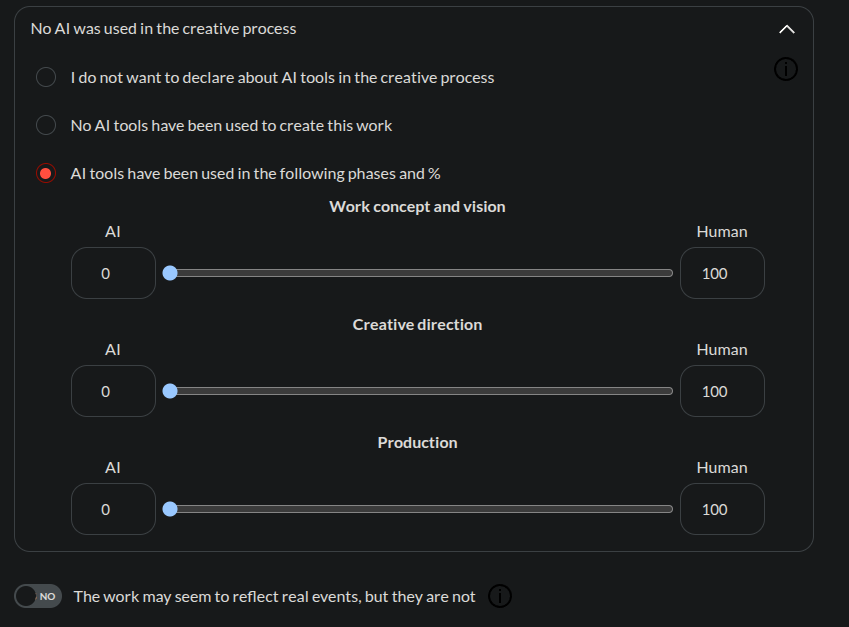Focus the Human field for Work concept

(722, 273)
